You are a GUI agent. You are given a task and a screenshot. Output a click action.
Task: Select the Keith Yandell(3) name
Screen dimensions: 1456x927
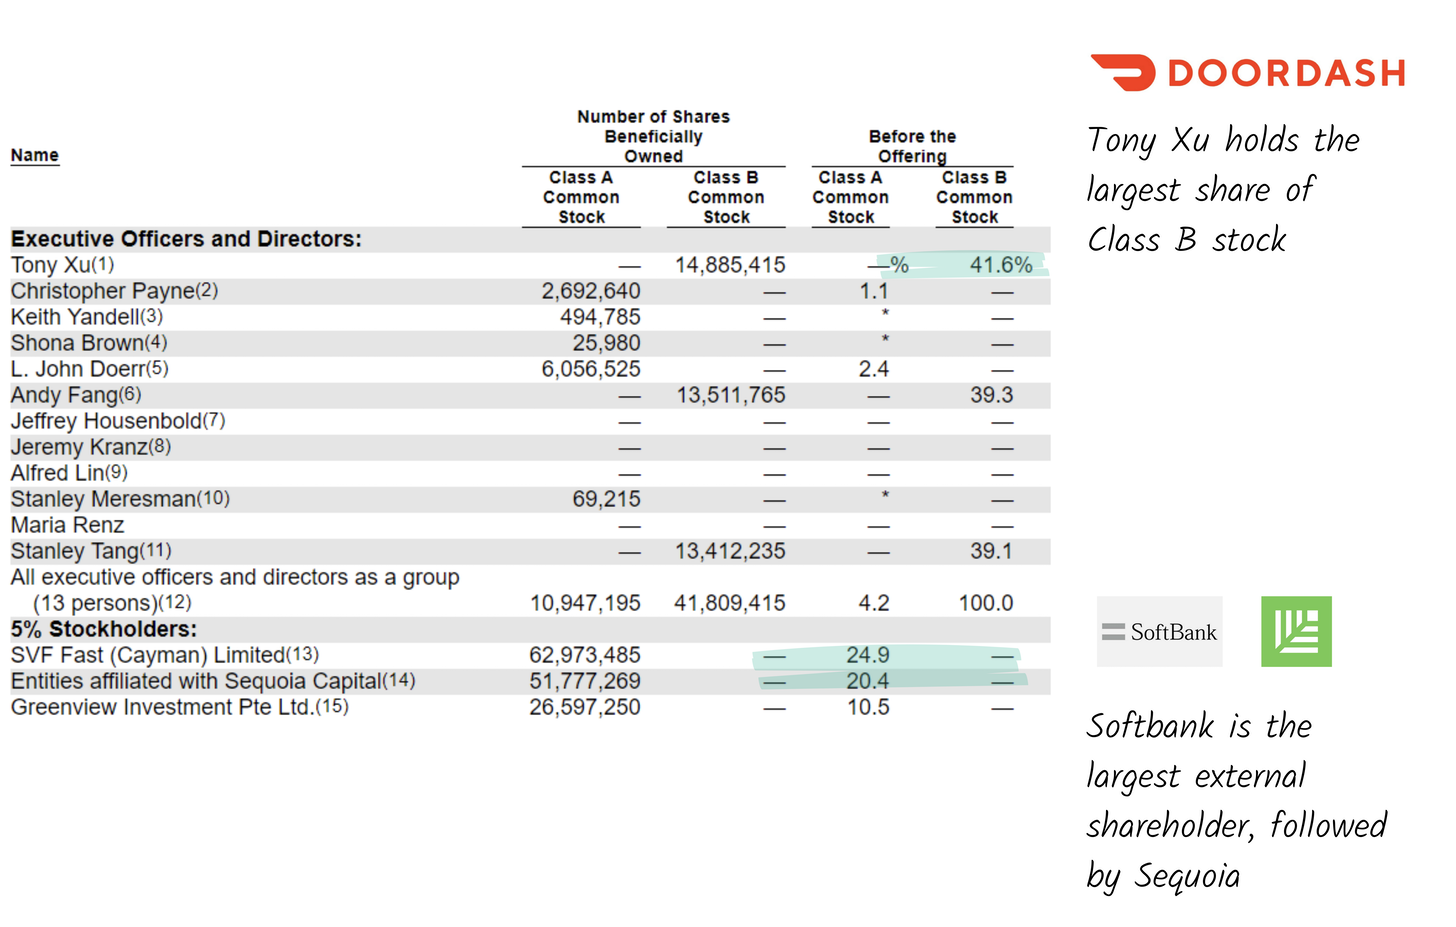[87, 317]
